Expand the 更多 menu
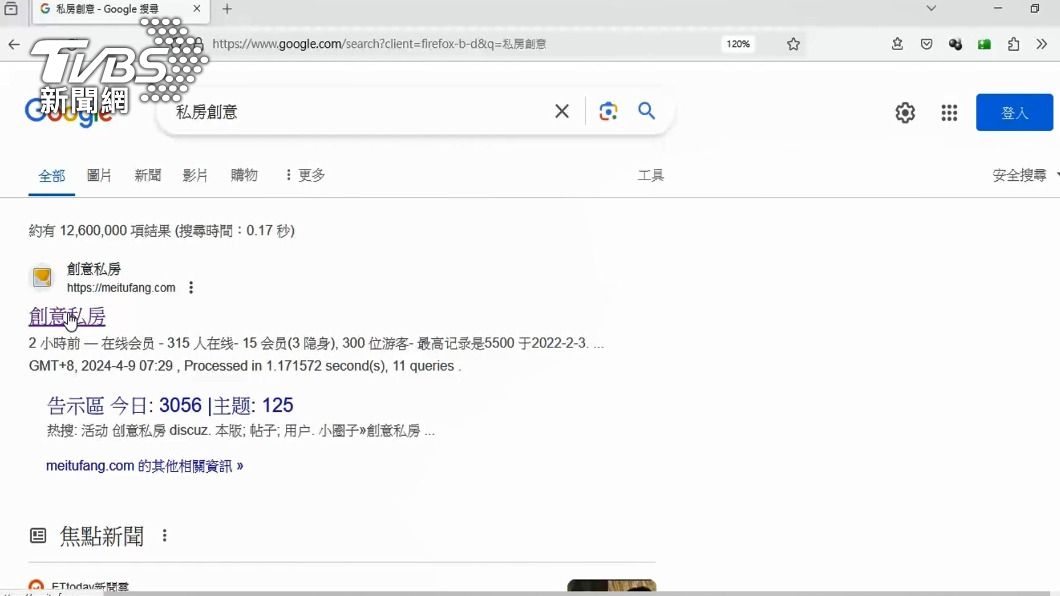The image size is (1060, 596). pyautogui.click(x=305, y=176)
